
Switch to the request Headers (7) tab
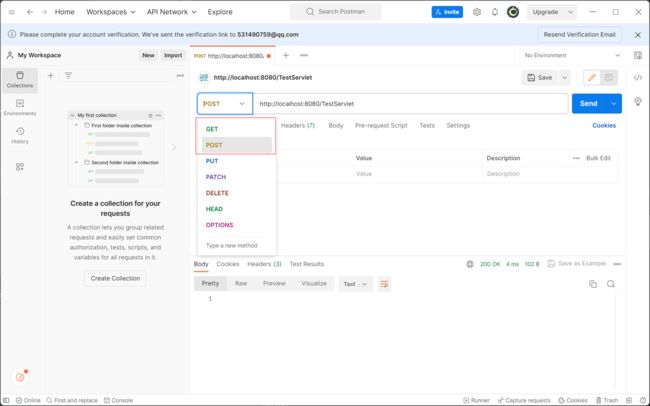tap(298, 126)
